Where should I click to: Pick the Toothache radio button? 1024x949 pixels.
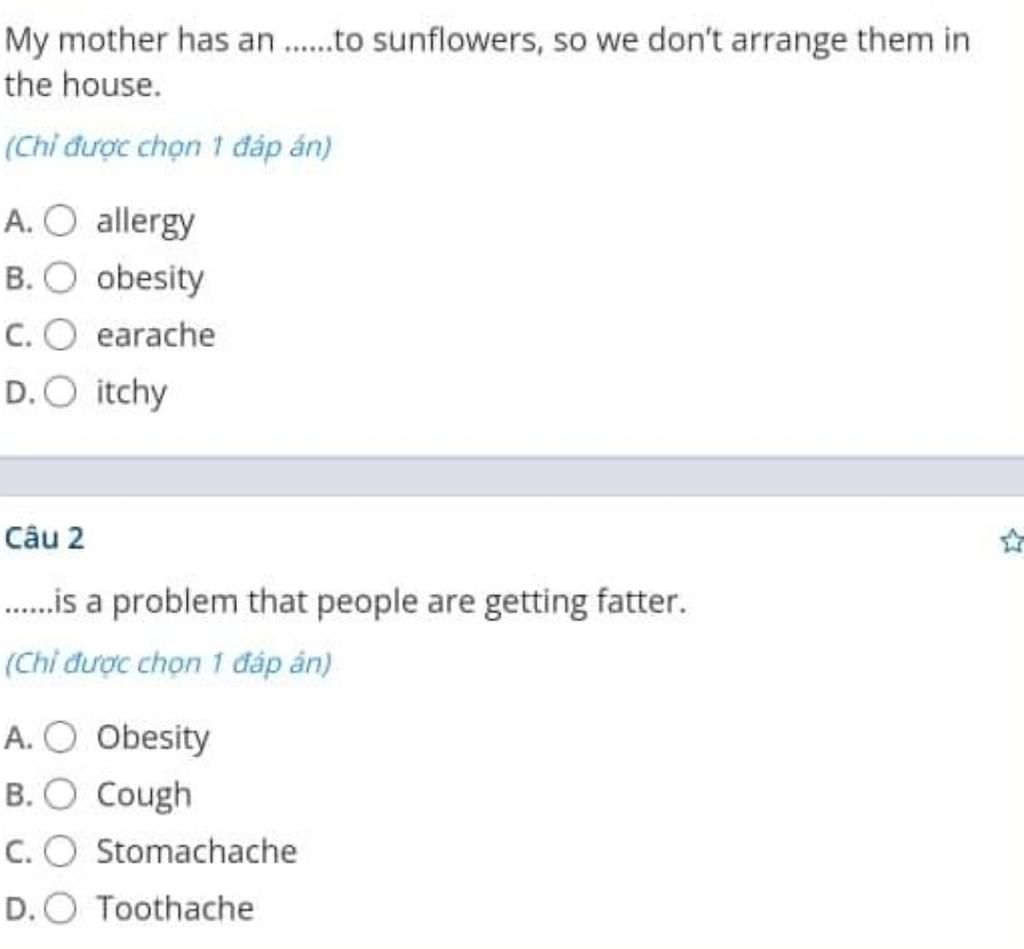(60, 908)
